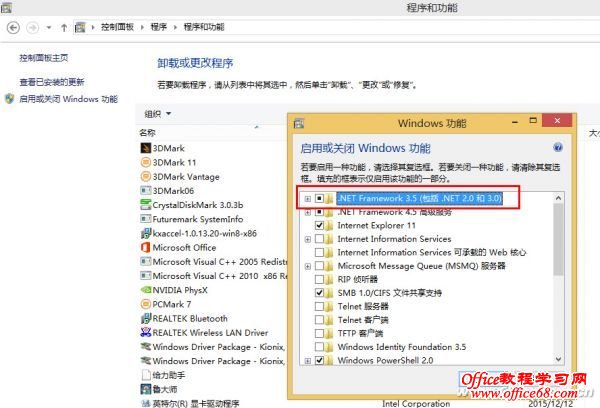The image size is (600, 408).
Task: Click the 名称 column header
Action: pos(147,132)
